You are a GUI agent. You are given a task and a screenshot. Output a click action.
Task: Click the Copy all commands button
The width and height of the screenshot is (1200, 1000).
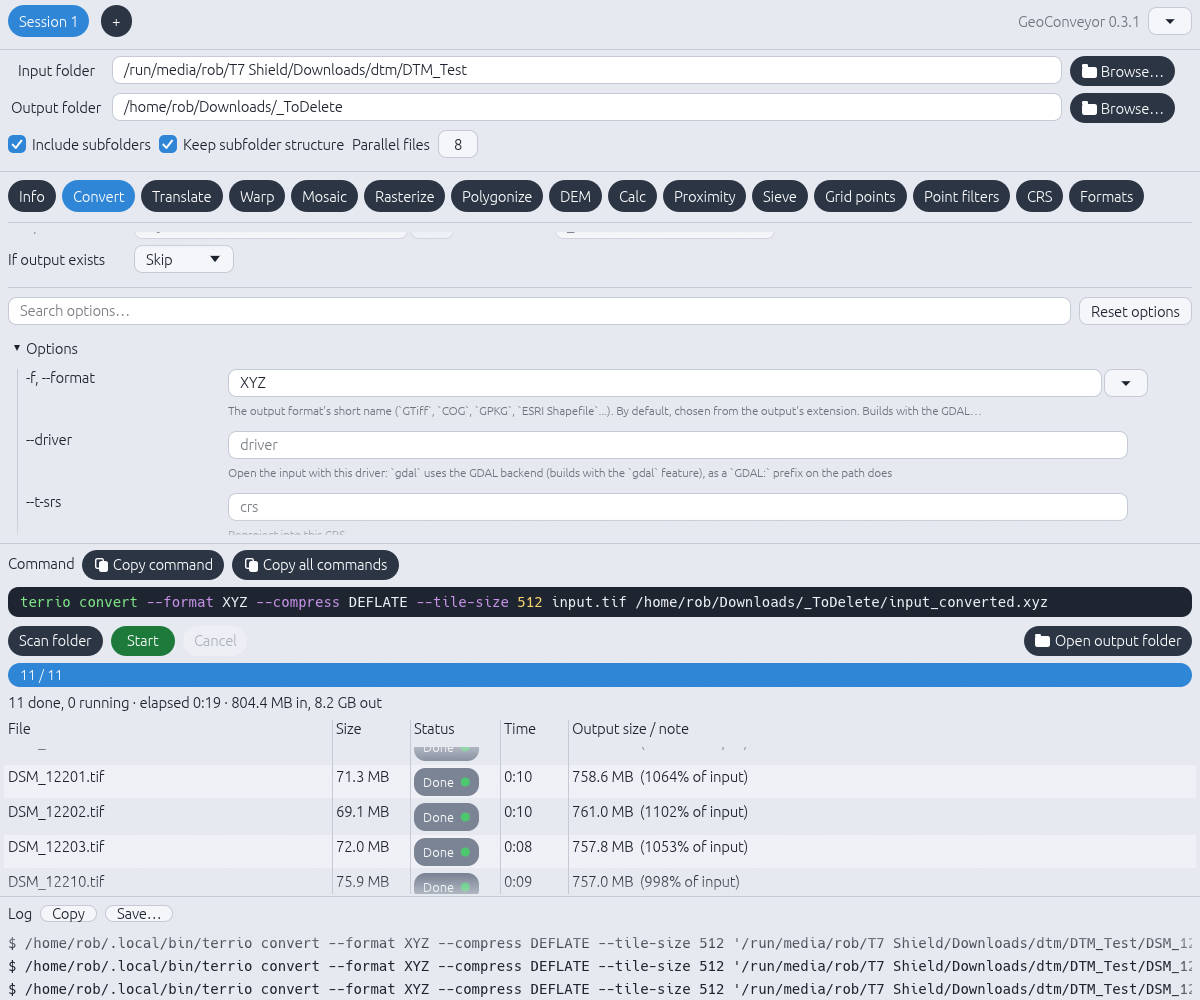point(315,565)
